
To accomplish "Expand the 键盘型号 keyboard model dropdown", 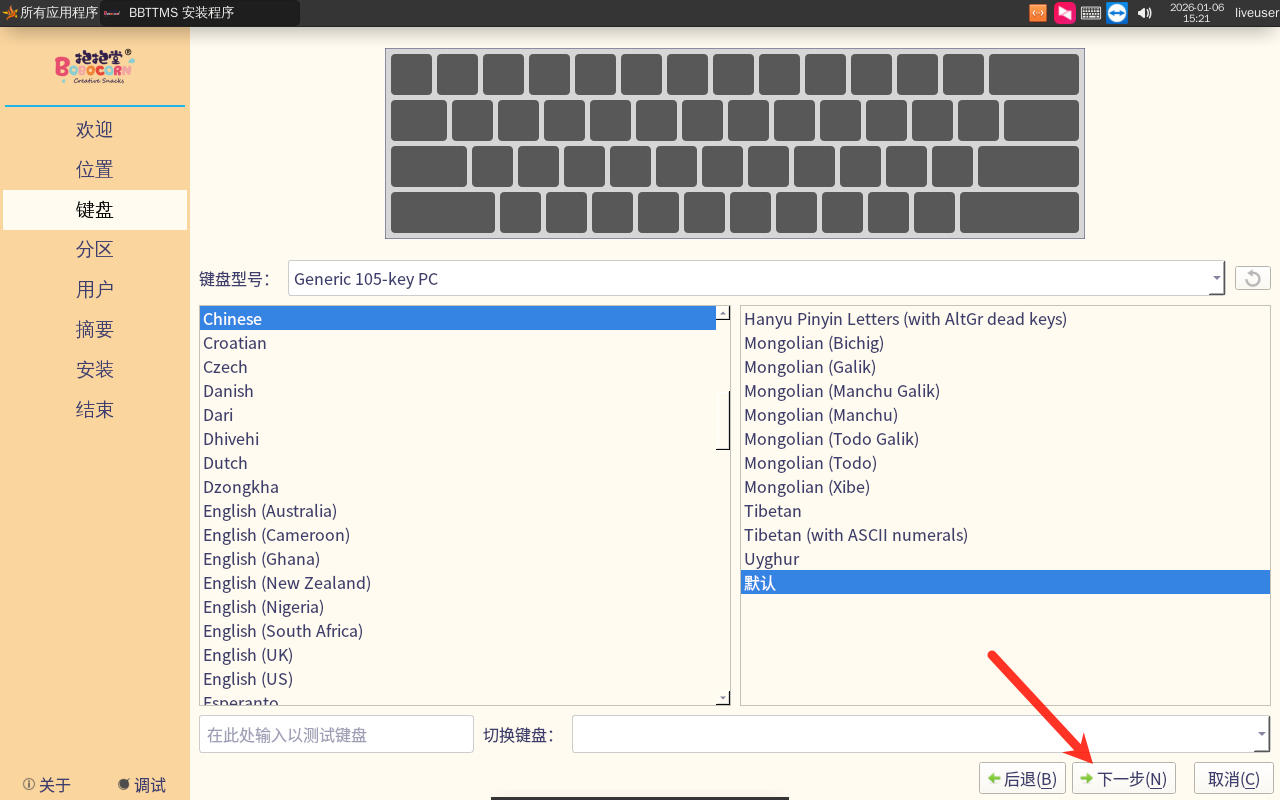I will click(x=1216, y=278).
